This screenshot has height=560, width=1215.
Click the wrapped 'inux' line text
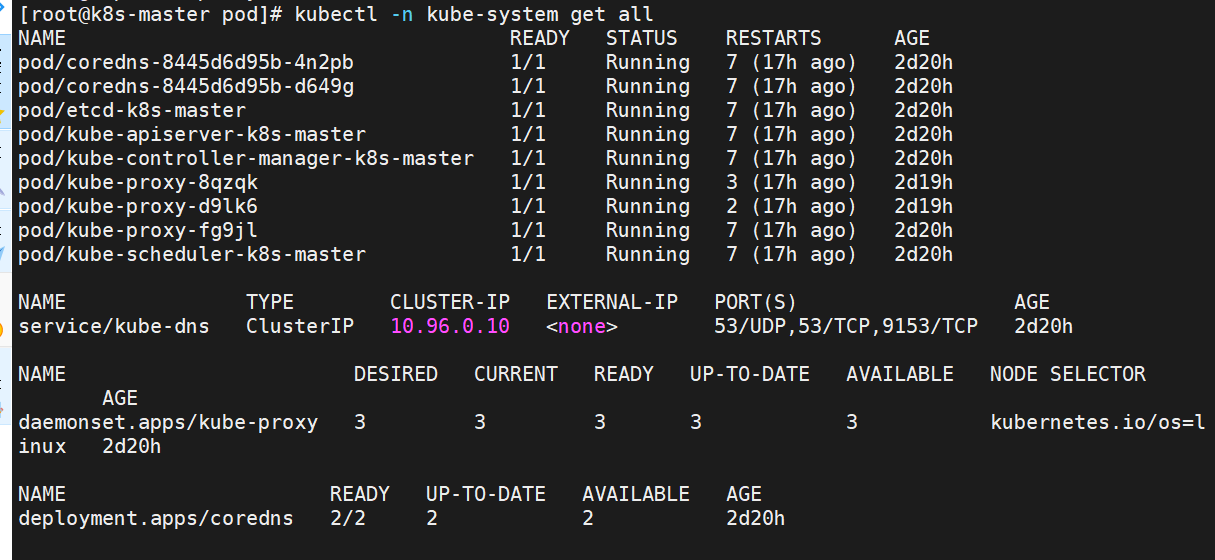coord(42,446)
